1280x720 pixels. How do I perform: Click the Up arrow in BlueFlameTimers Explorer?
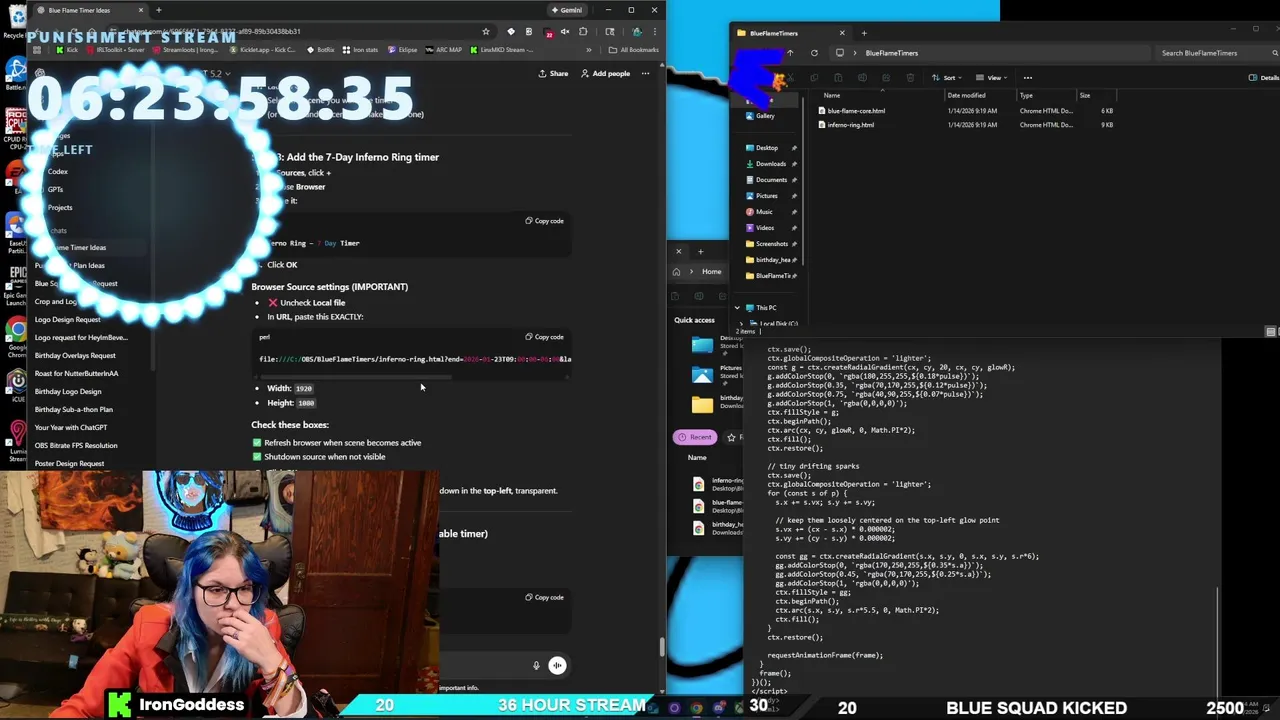click(790, 53)
